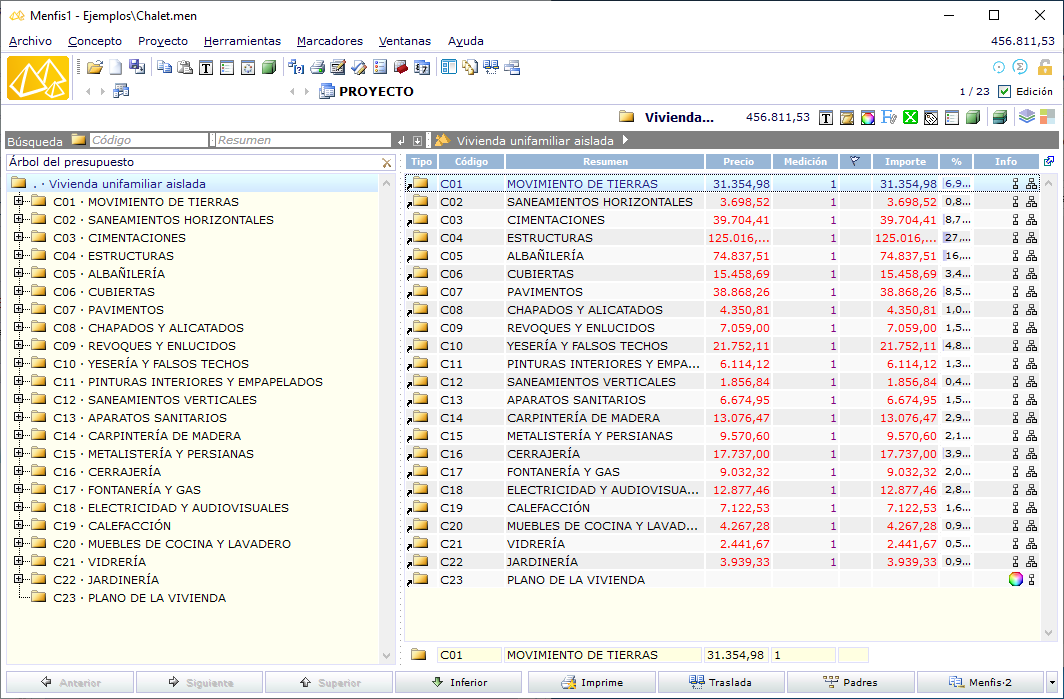
Task: Open the Concepto menu
Action: pyautogui.click(x=95, y=41)
